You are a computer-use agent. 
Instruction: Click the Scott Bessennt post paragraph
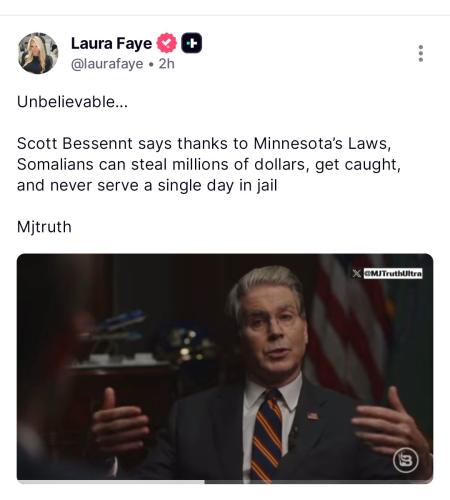tap(209, 164)
